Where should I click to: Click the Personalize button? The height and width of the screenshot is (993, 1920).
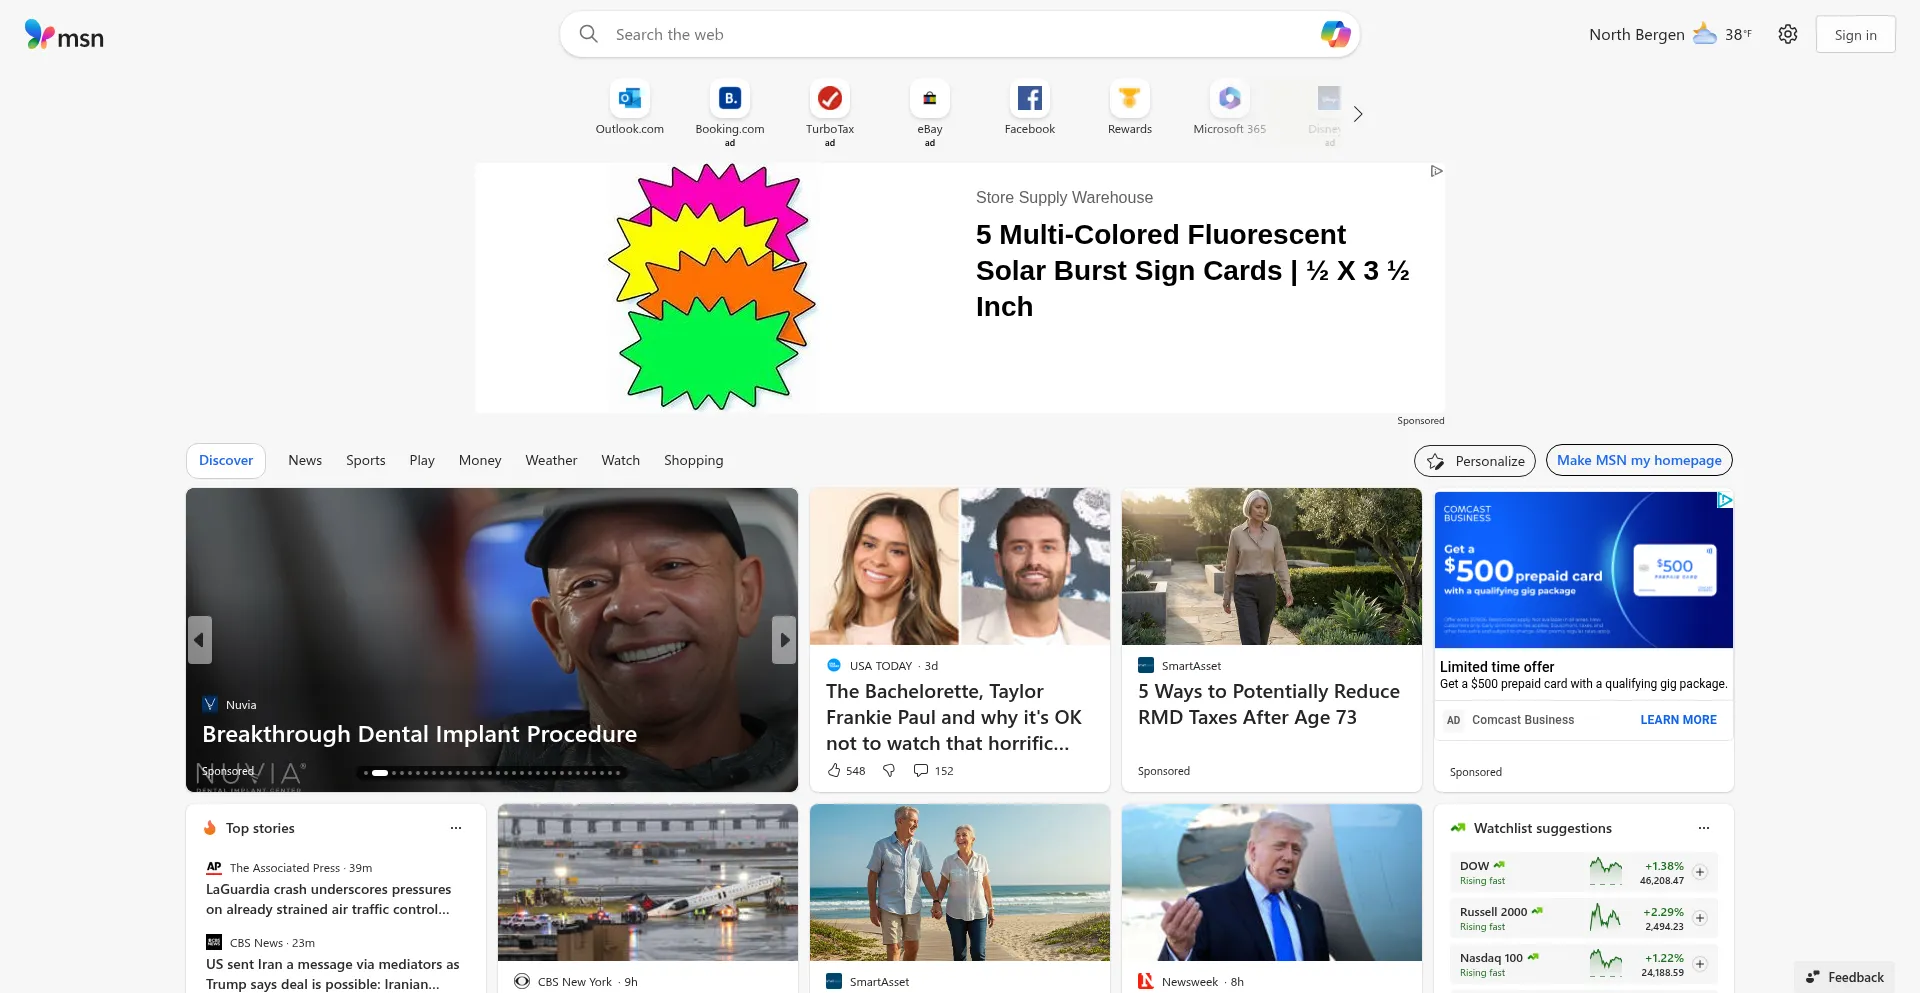click(1475, 461)
